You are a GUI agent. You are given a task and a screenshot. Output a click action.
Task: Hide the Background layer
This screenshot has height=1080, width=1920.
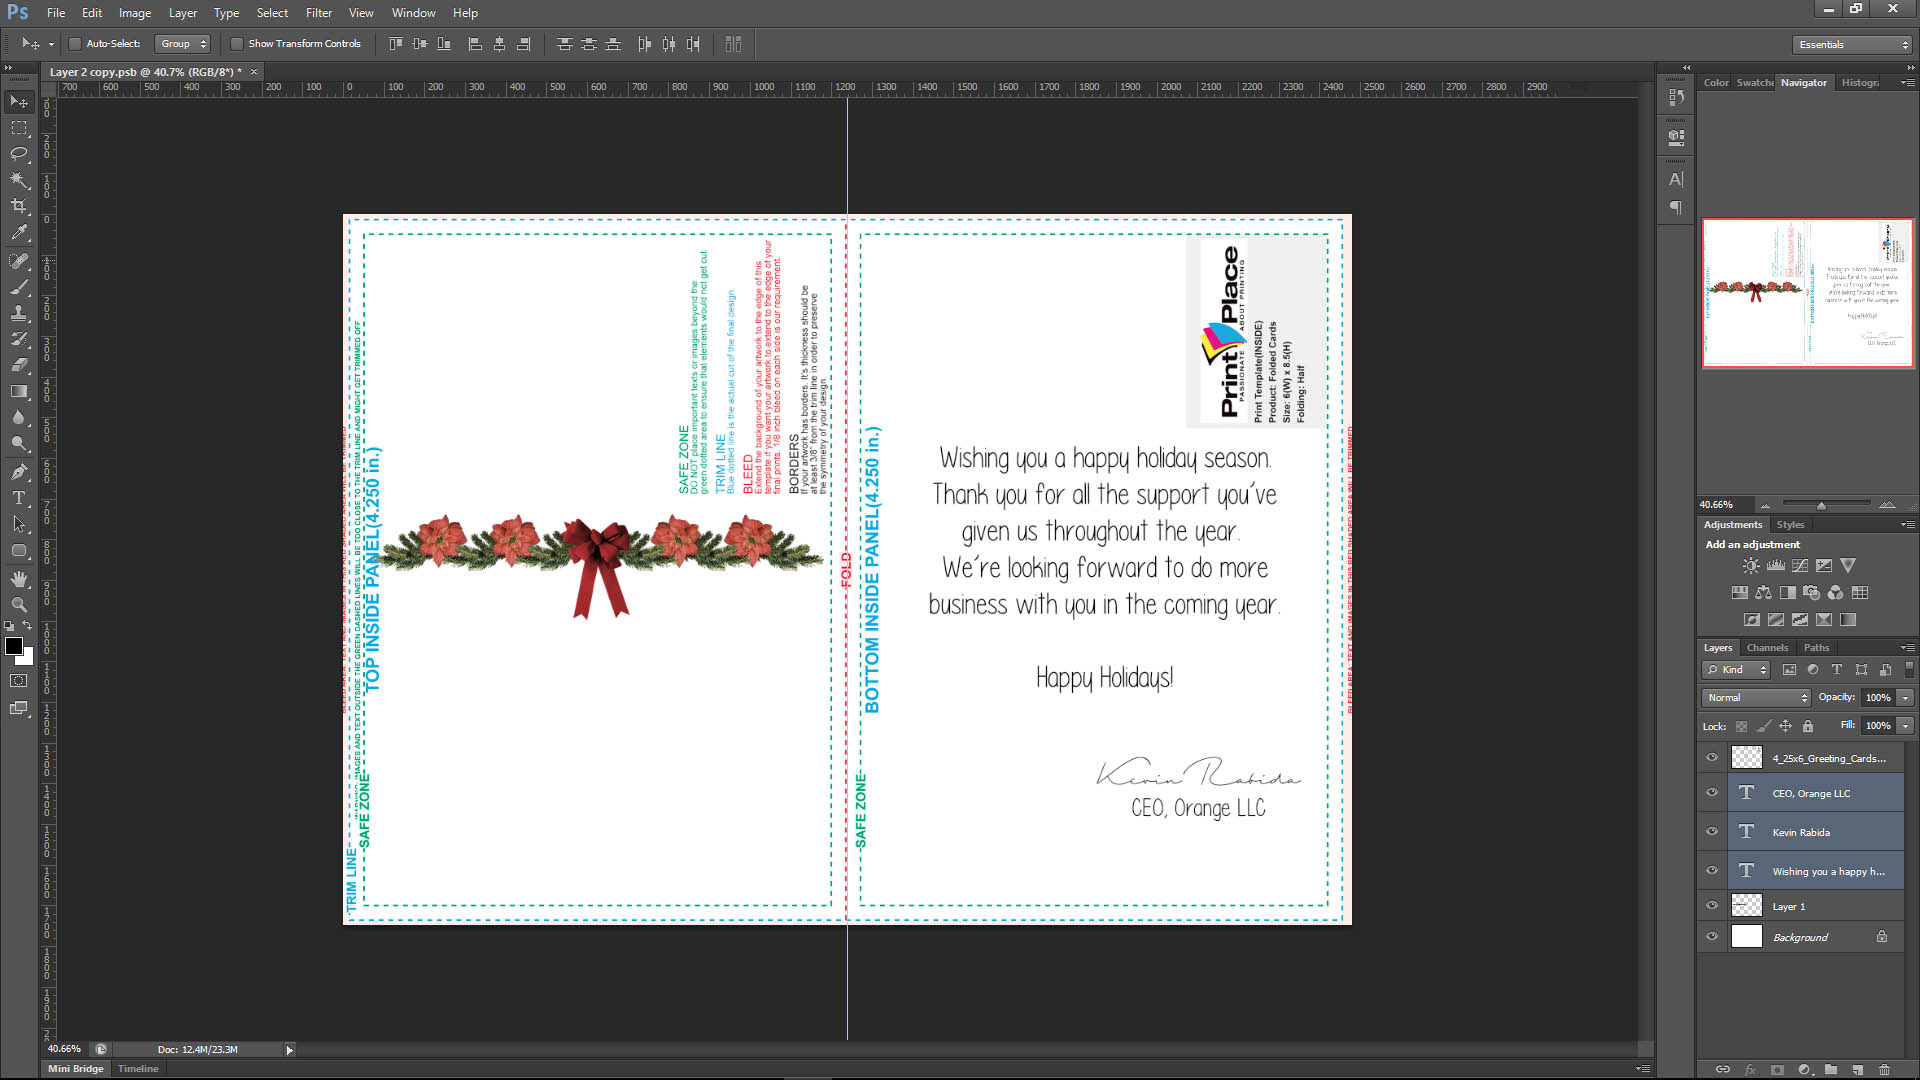pyautogui.click(x=1710, y=936)
